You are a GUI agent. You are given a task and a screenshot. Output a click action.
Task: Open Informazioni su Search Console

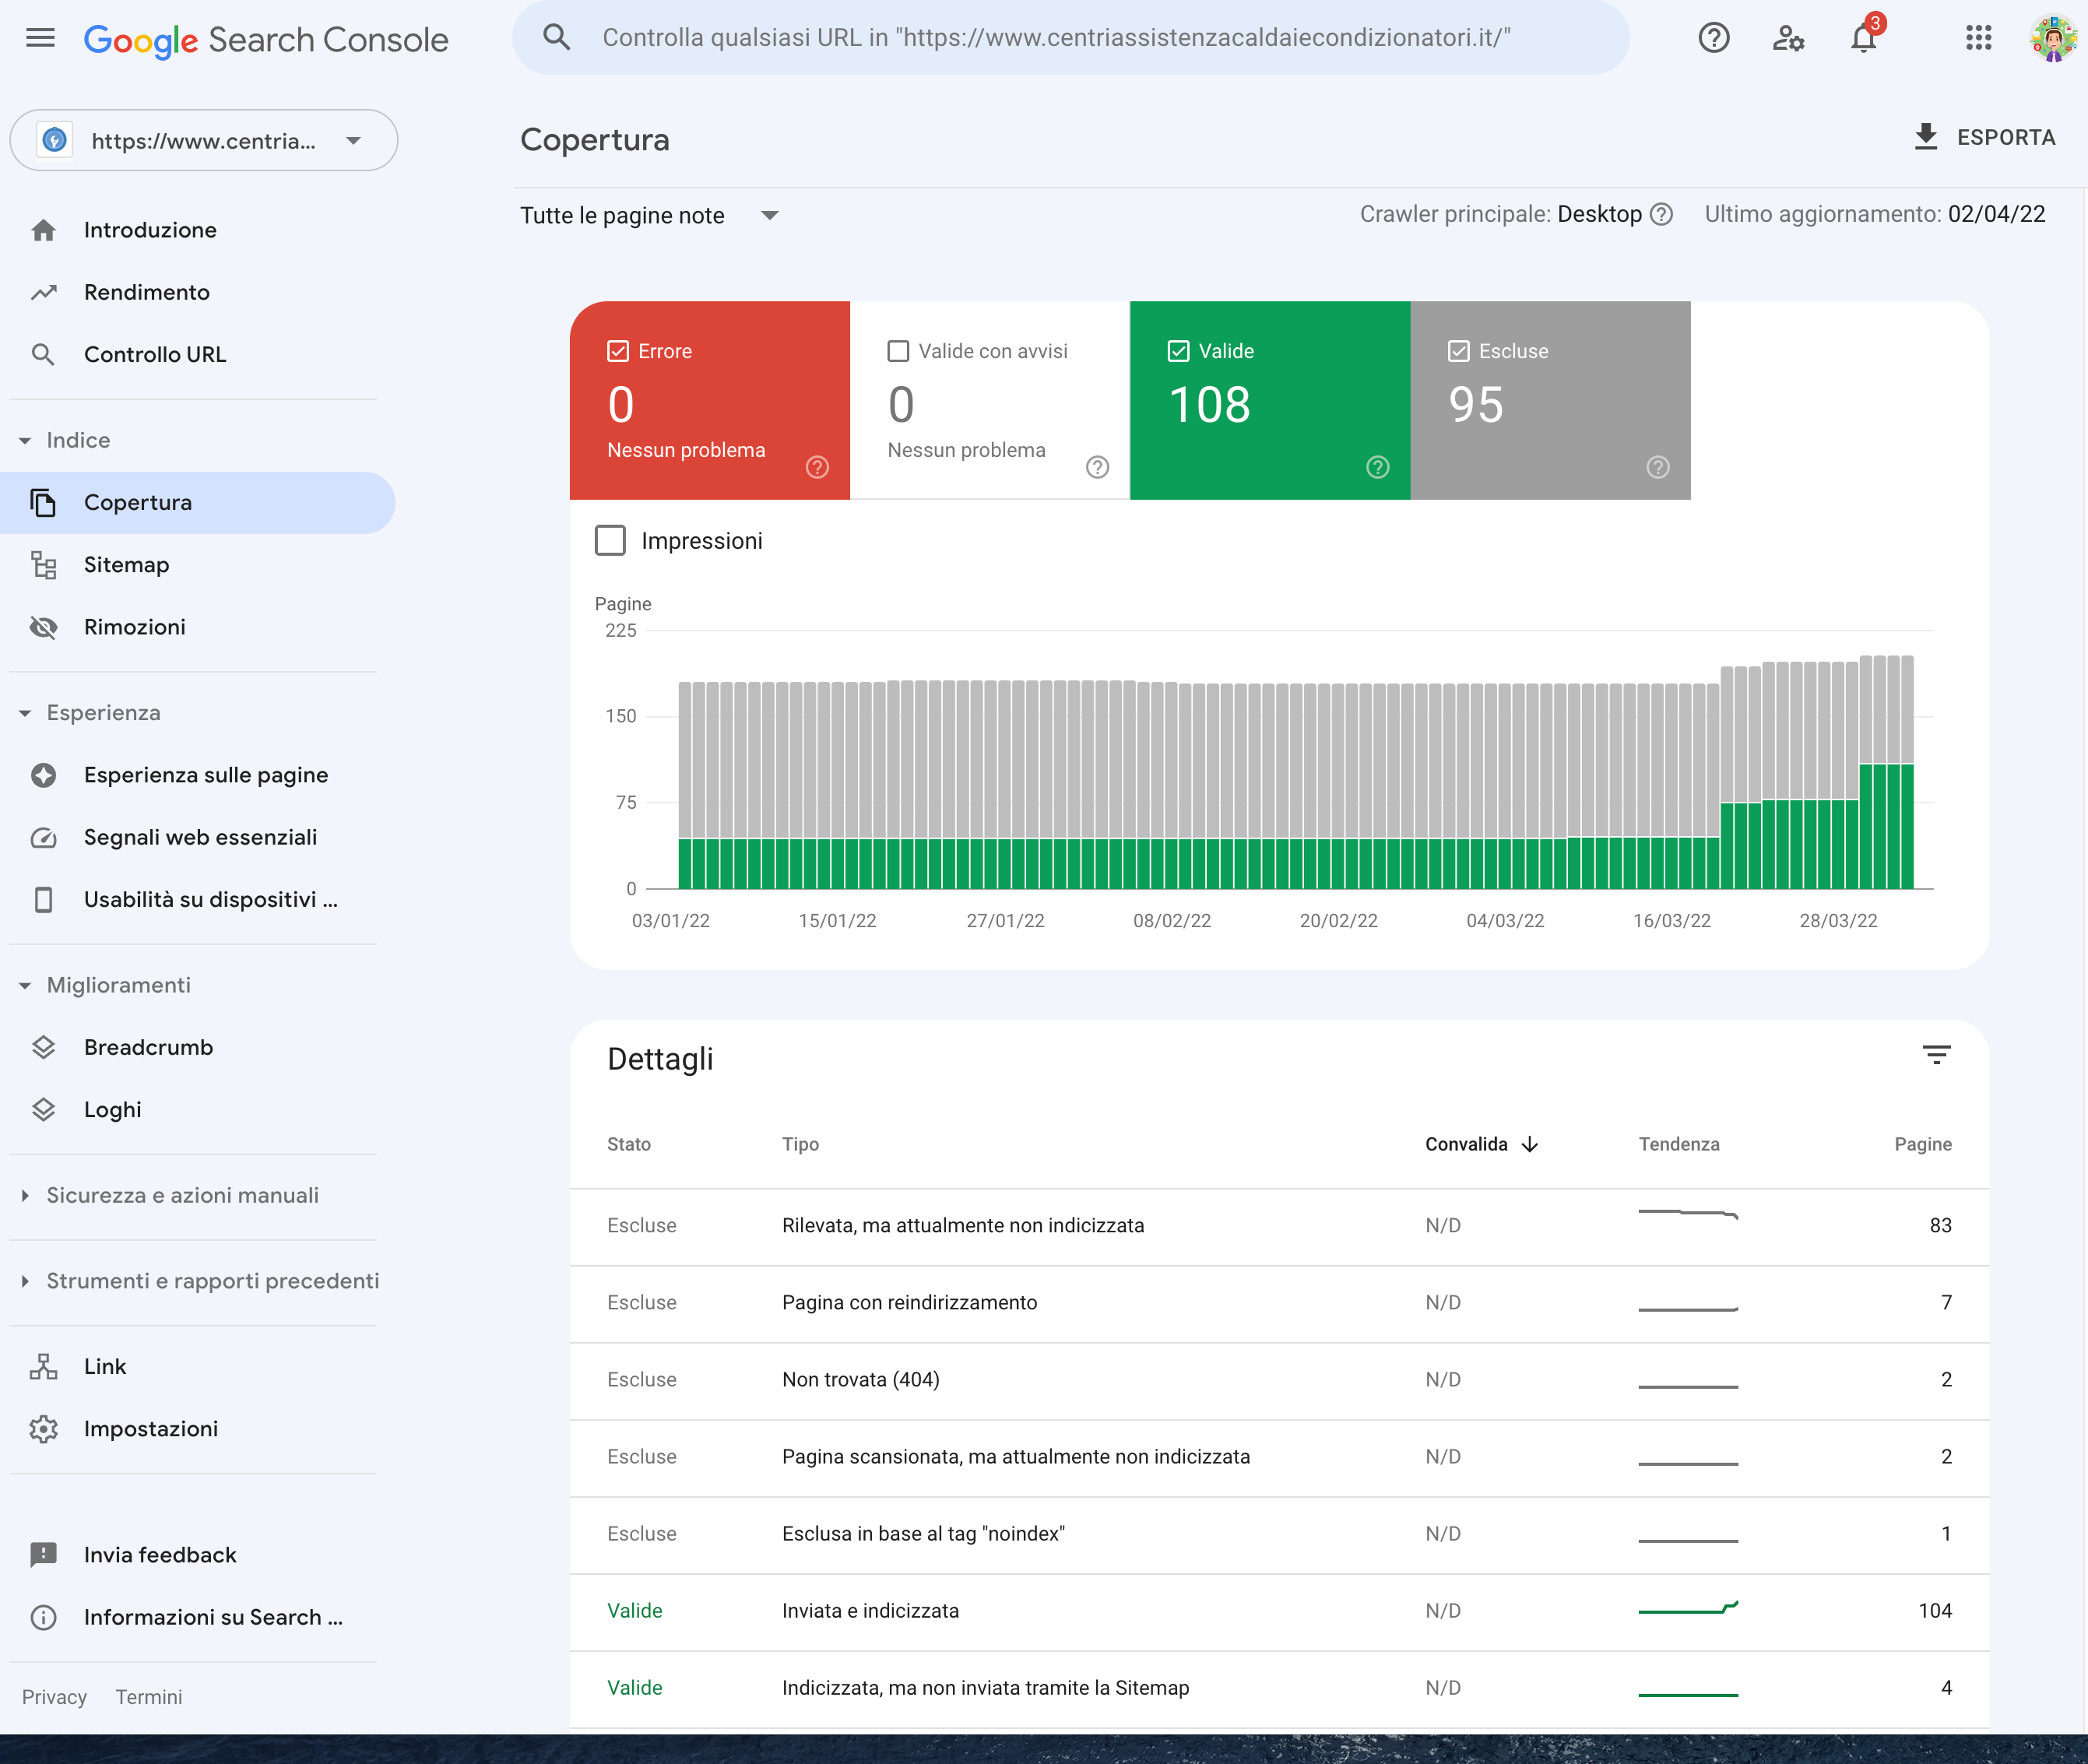[198, 1617]
